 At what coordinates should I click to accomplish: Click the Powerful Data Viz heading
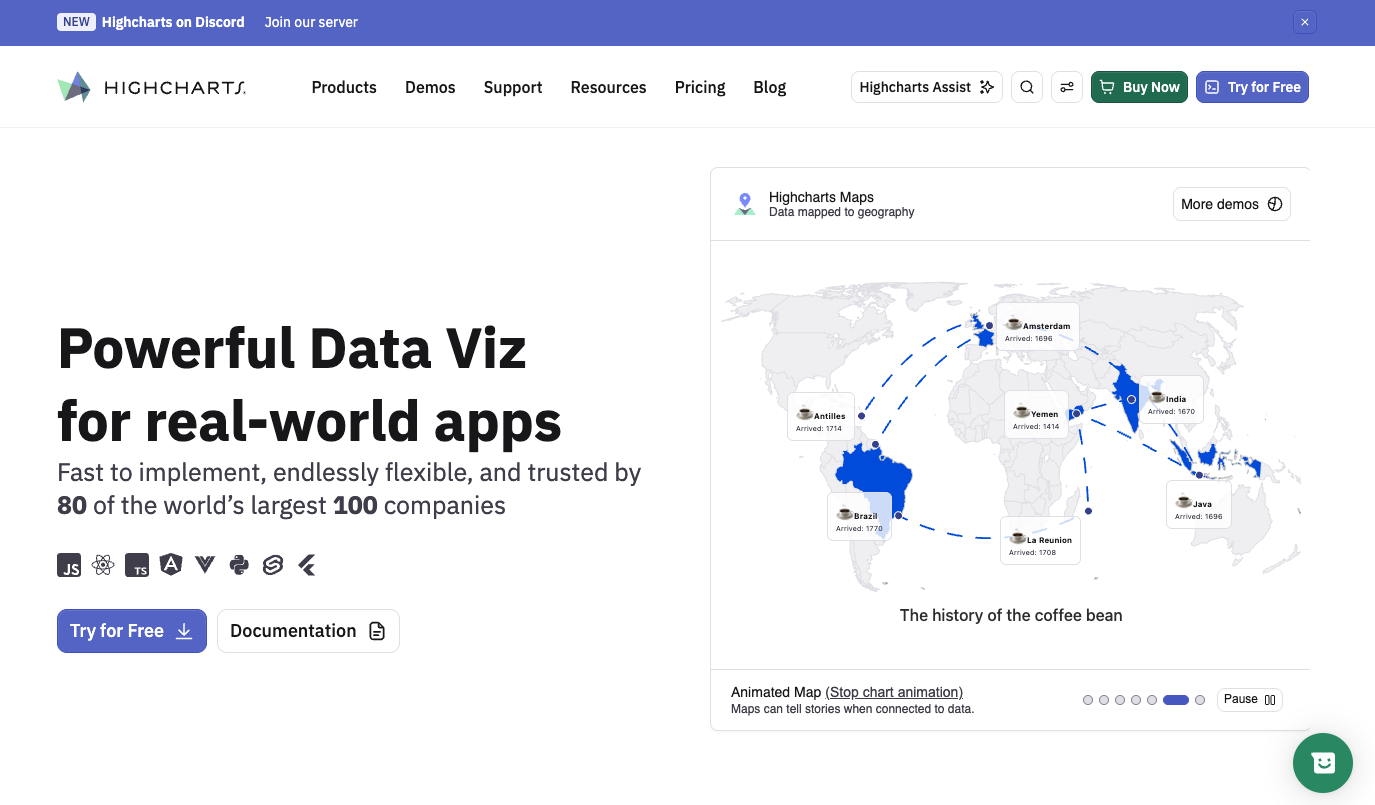[x=310, y=385]
